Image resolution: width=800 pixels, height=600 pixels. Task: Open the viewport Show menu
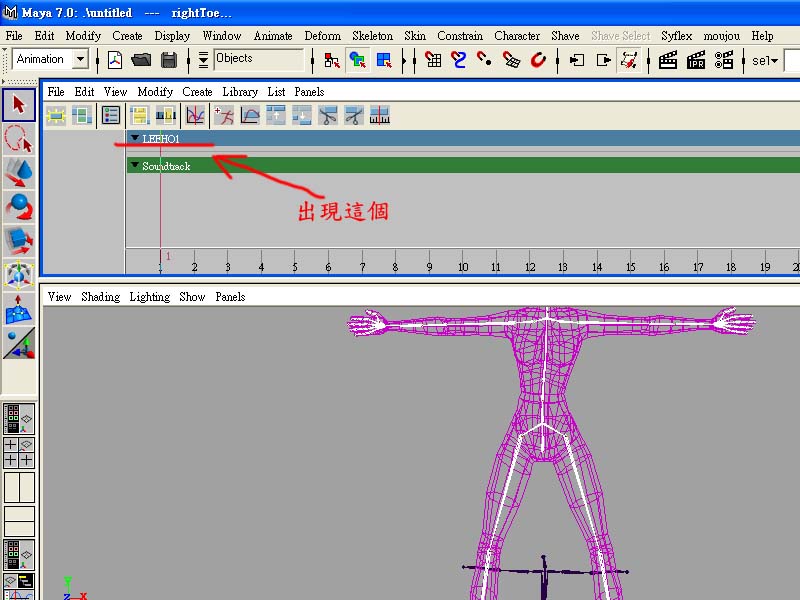tap(192, 297)
